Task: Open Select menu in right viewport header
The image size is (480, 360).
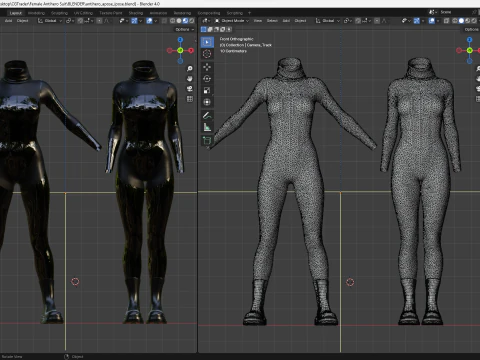Action: tap(272, 21)
